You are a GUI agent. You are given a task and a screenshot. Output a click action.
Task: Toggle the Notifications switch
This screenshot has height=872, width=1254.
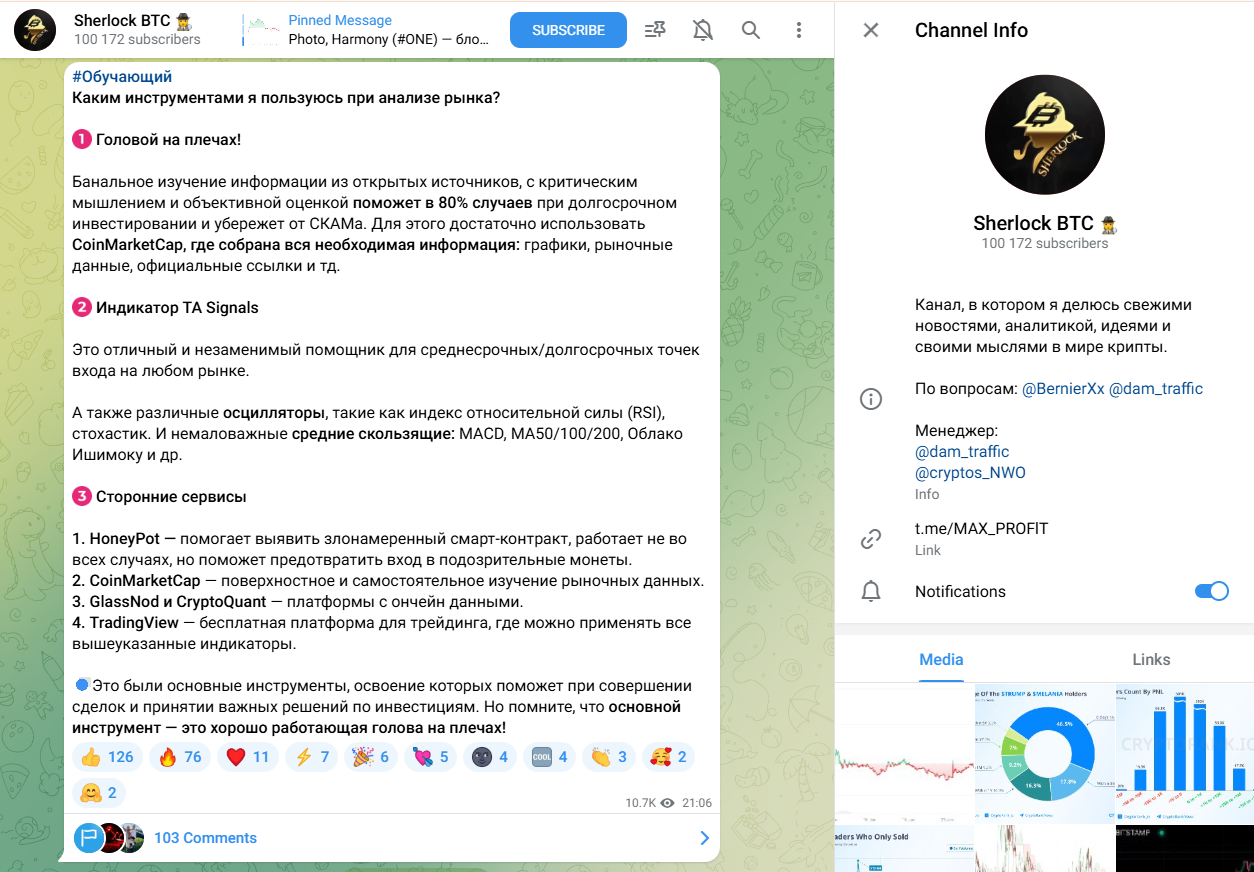pos(1211,591)
